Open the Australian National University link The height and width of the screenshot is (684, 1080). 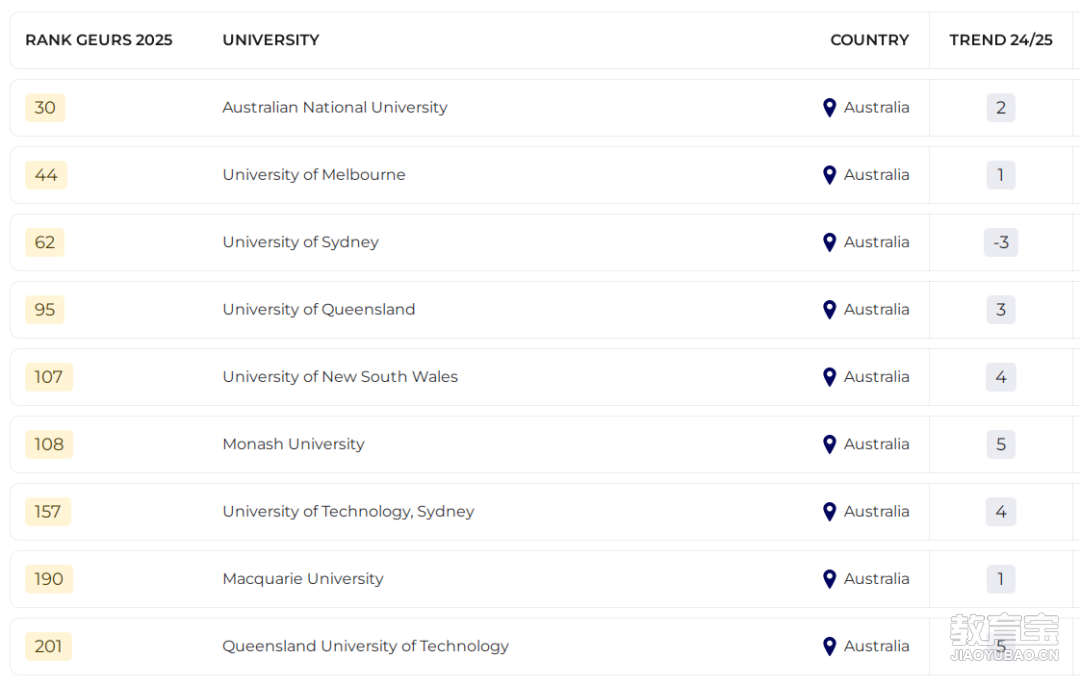335,107
